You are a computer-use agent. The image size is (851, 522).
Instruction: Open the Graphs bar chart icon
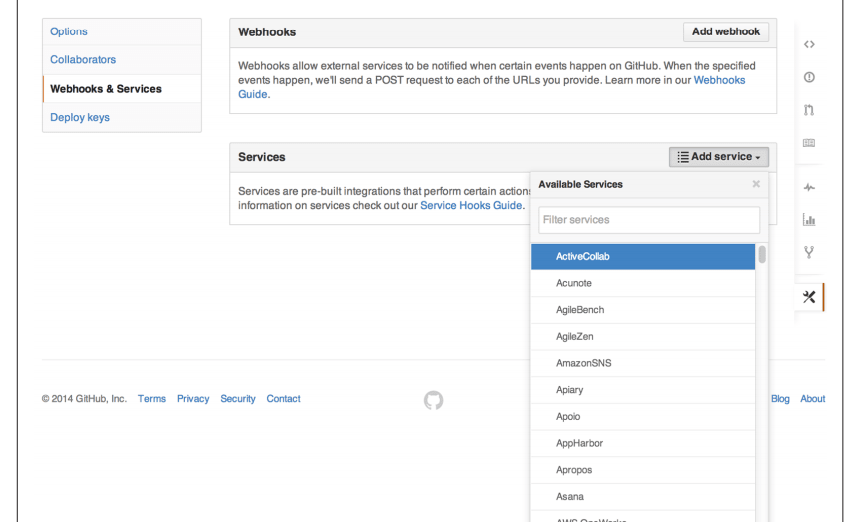tap(809, 220)
